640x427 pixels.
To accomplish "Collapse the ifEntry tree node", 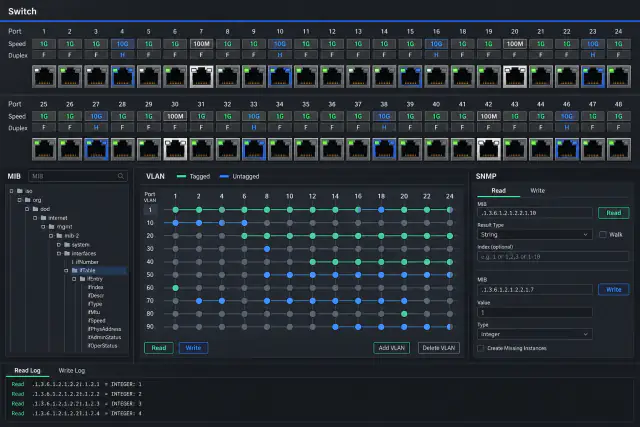I will (74, 279).
